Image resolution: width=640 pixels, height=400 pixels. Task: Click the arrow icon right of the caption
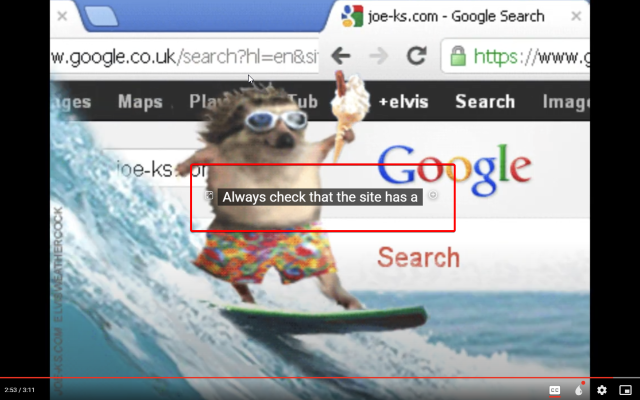point(433,195)
